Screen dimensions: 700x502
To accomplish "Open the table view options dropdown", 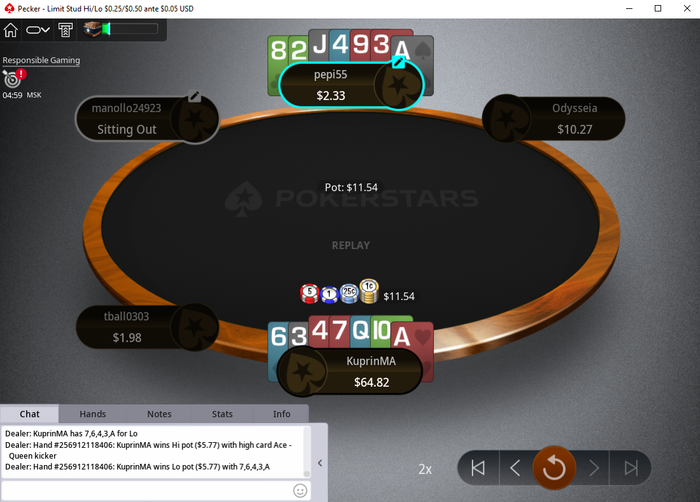I will tap(38, 30).
